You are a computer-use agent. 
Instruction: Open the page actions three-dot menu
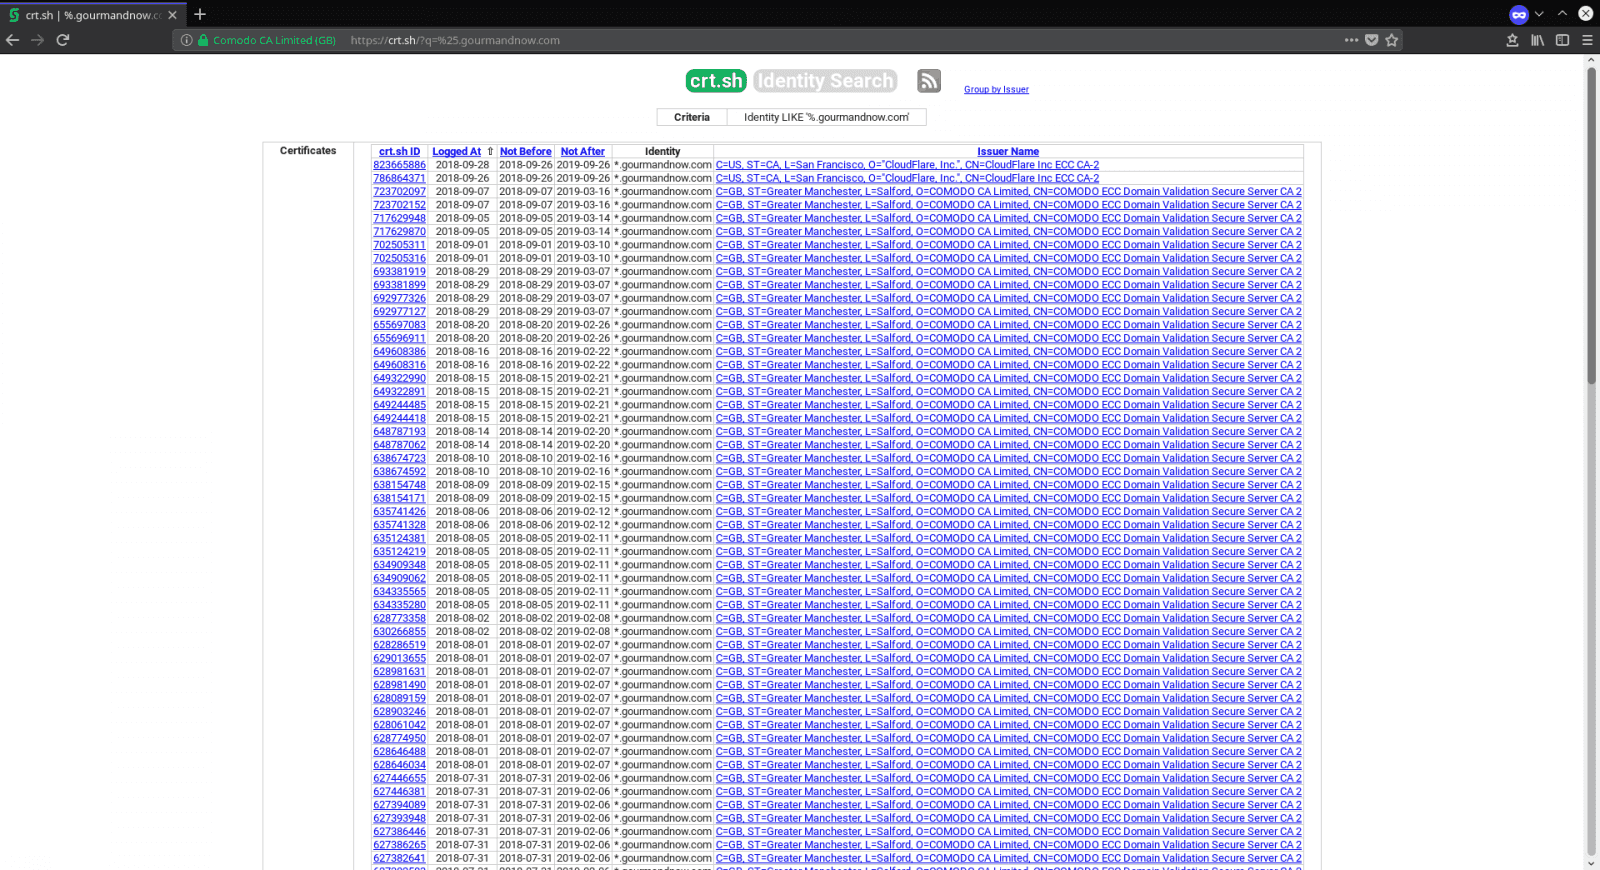tap(1351, 40)
